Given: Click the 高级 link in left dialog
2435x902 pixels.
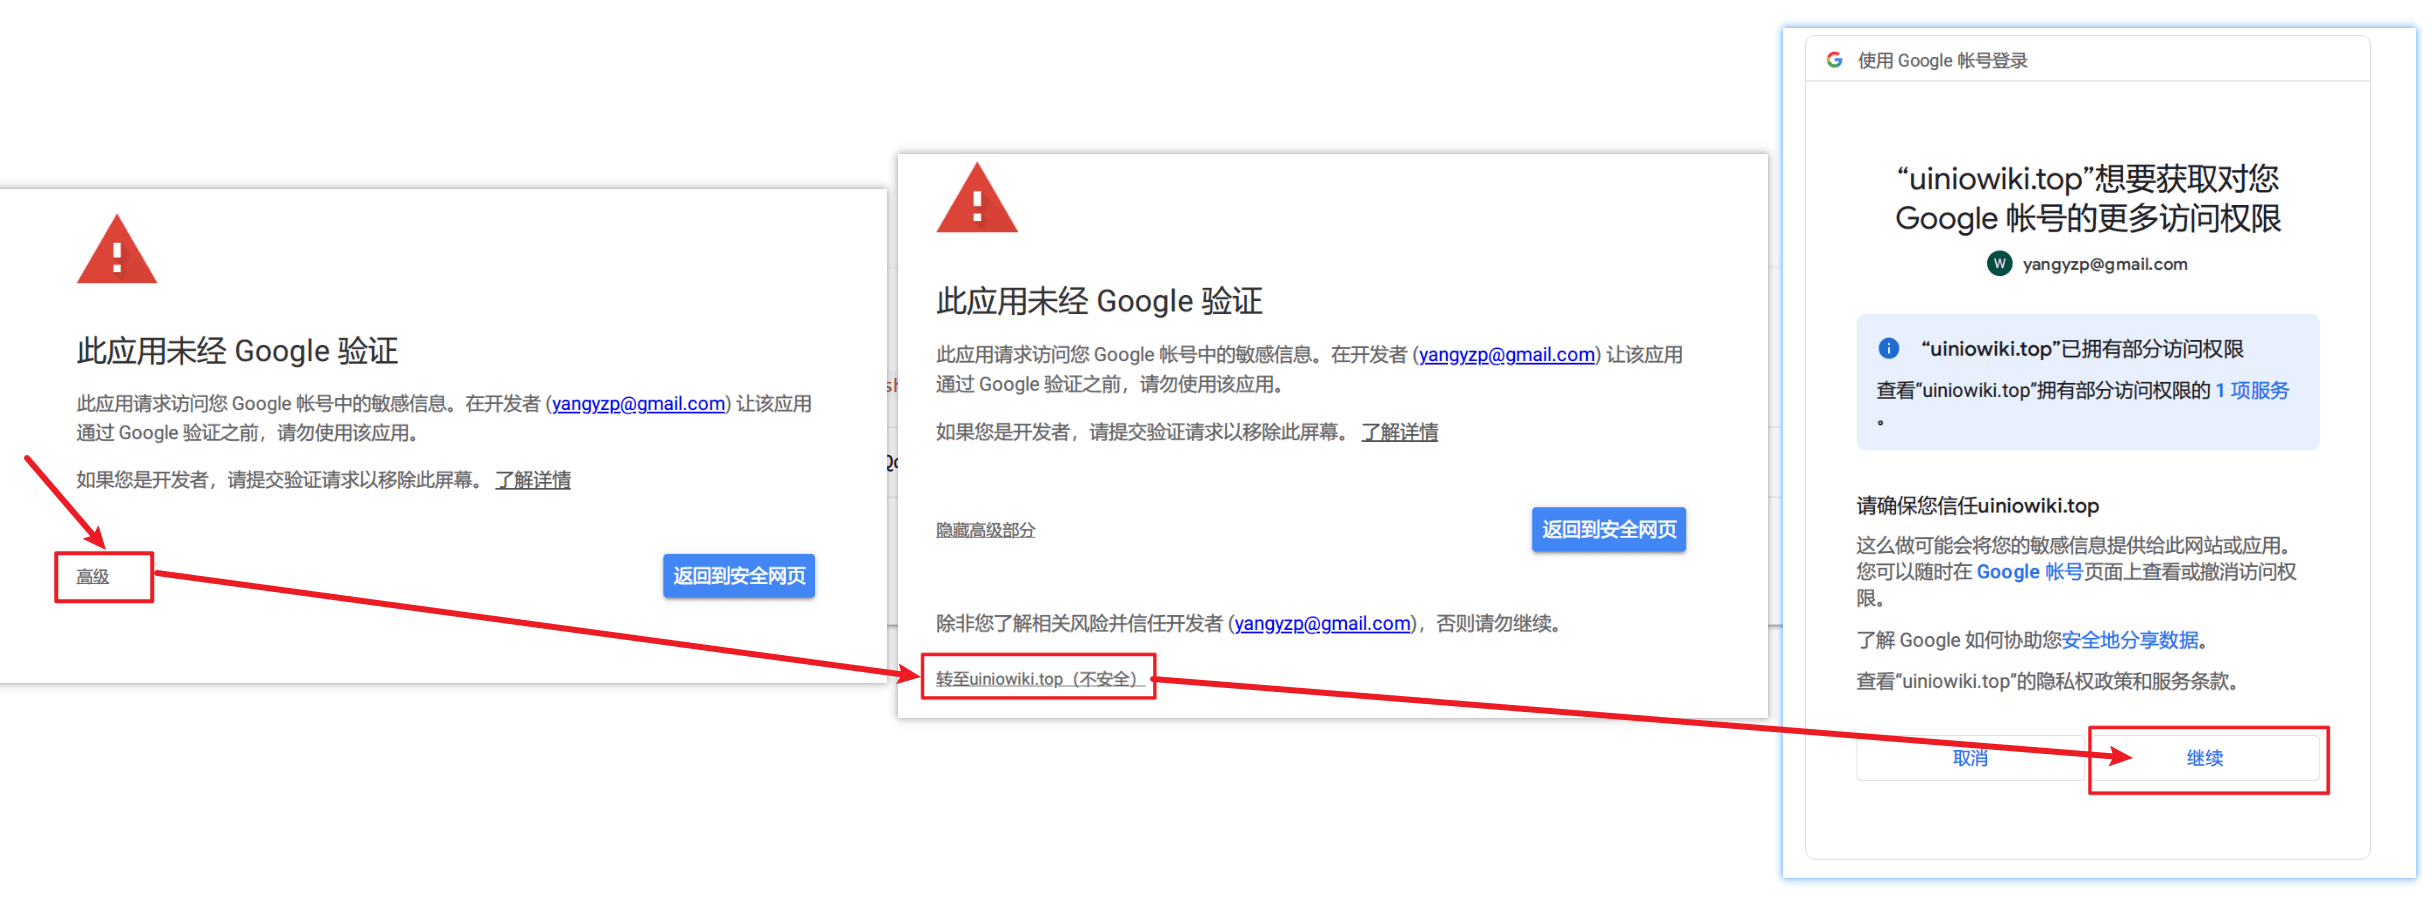Looking at the screenshot, I should pyautogui.click(x=93, y=577).
